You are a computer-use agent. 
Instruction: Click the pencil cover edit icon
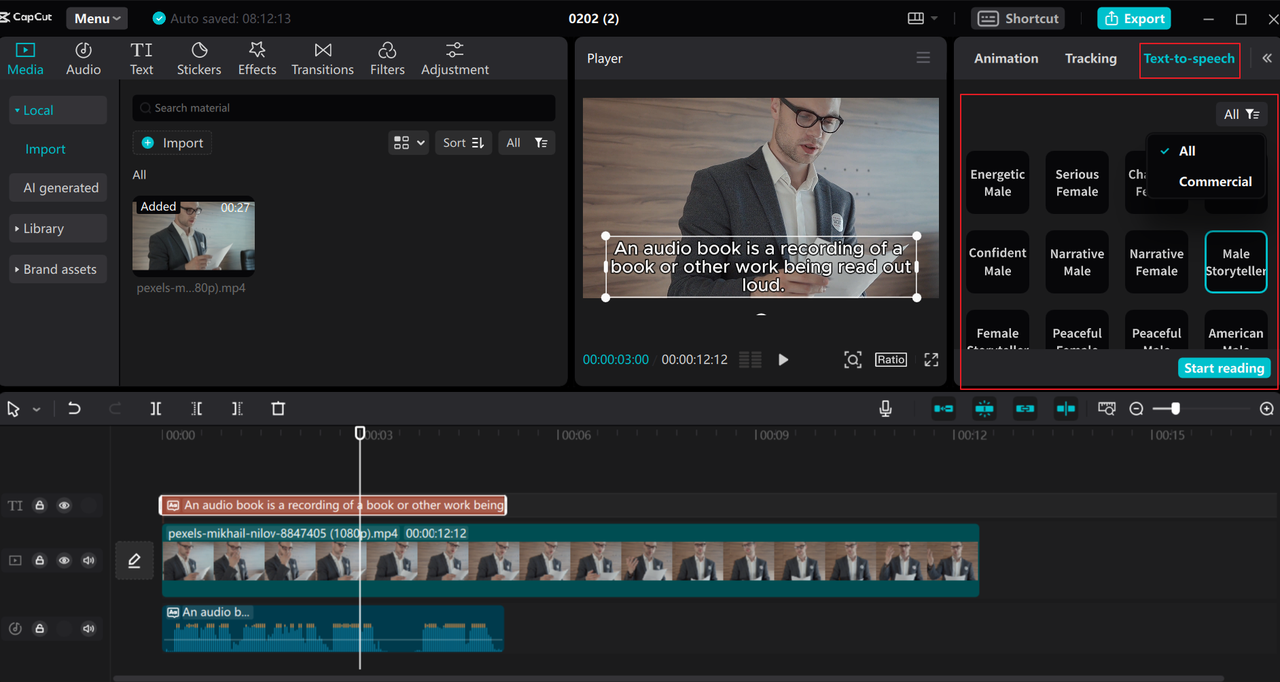[134, 561]
